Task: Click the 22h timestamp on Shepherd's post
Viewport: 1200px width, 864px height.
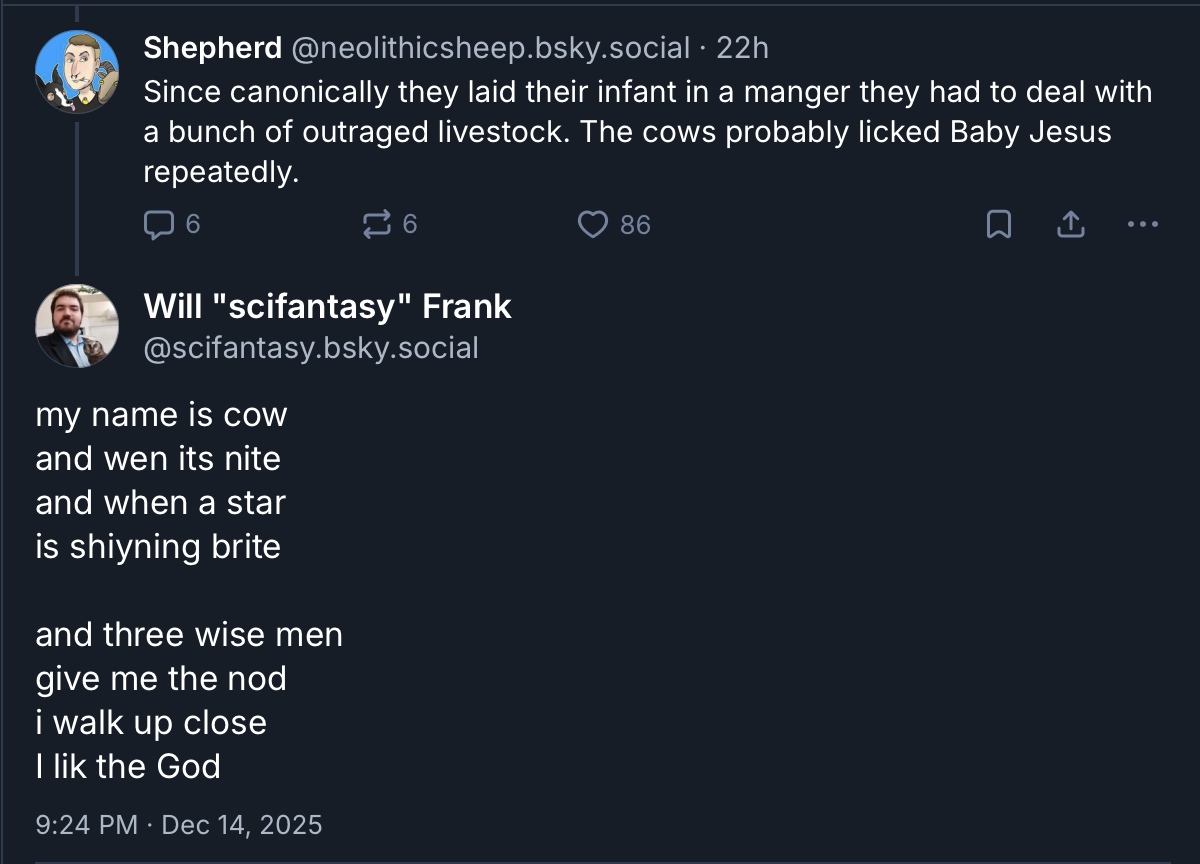Action: pos(743,47)
